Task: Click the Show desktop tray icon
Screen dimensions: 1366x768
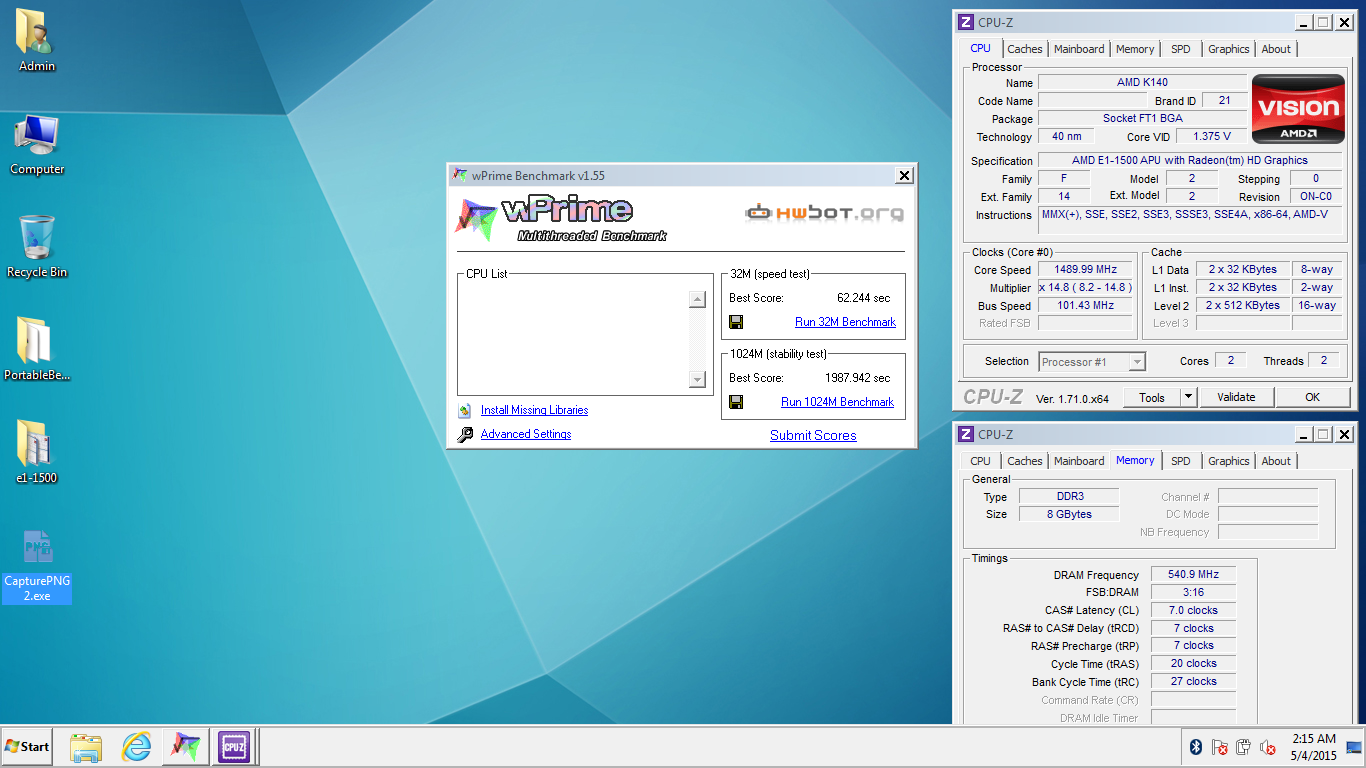Action: click(1354, 747)
